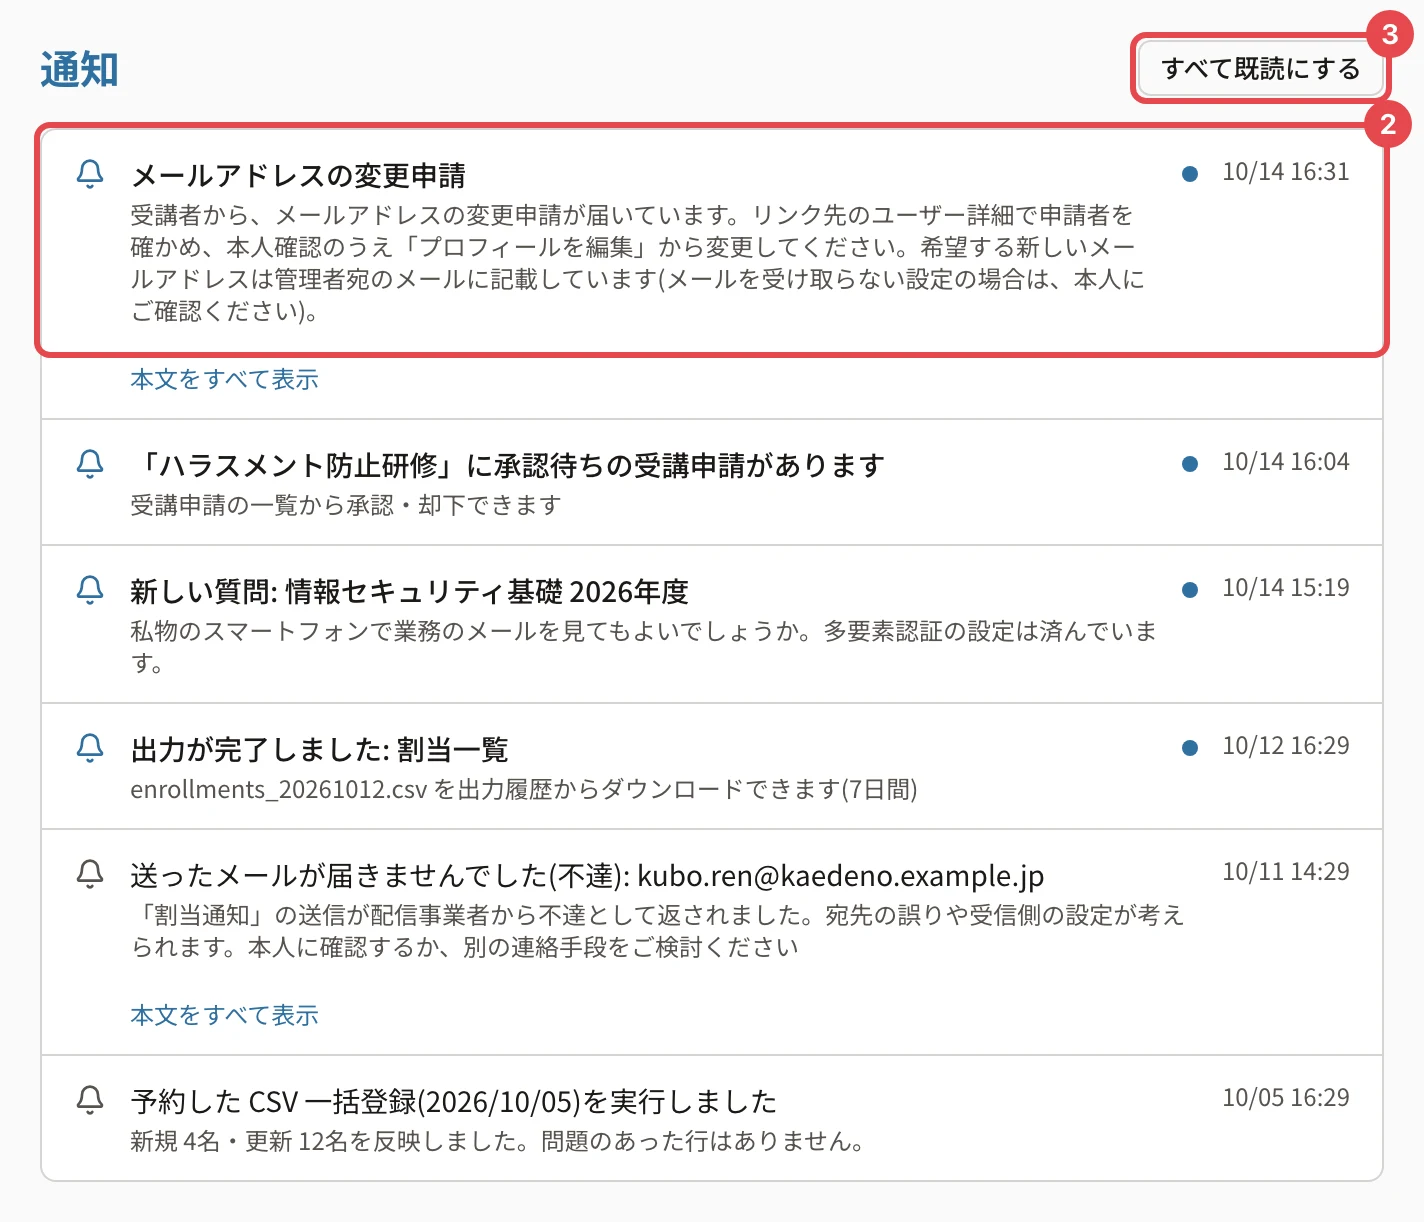Open 新しい質問: 情報セキュリティ基礎 2026年度 title
The width and height of the screenshot is (1424, 1222).
pos(409,591)
